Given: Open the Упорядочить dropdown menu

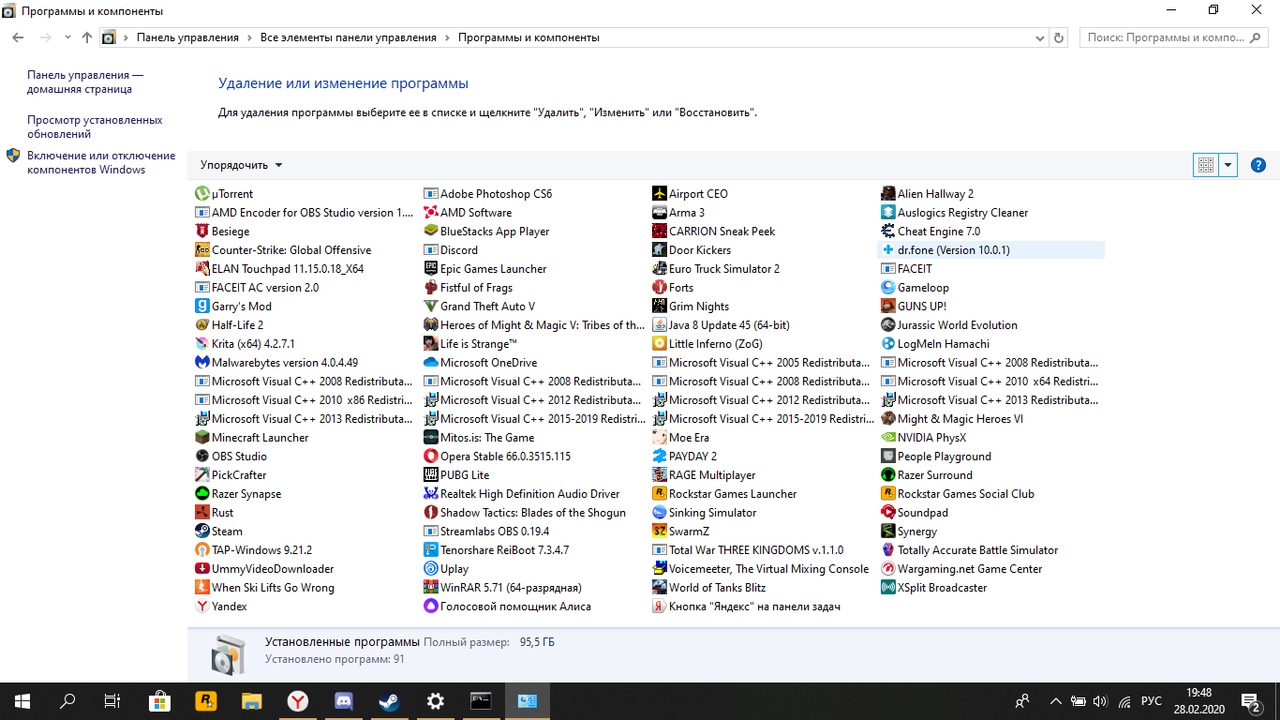Looking at the screenshot, I should (x=241, y=165).
